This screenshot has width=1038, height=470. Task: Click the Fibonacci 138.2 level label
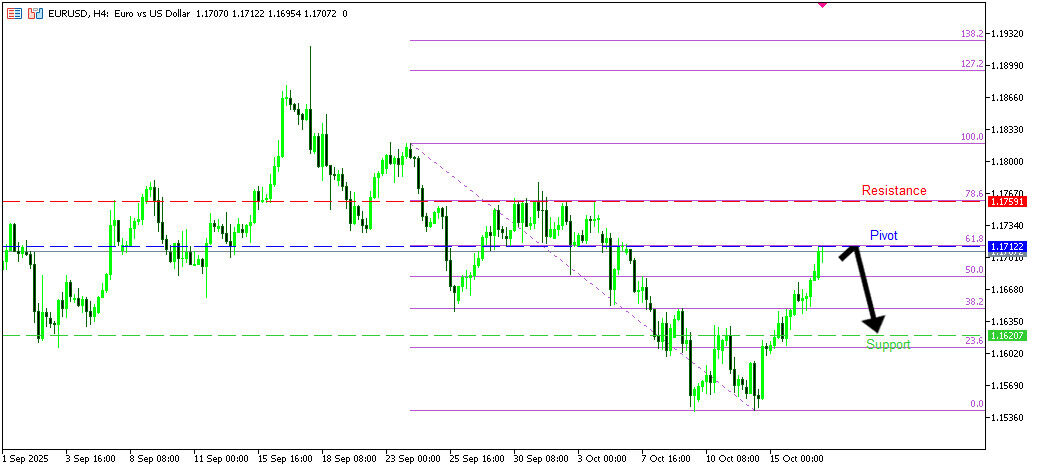(972, 33)
